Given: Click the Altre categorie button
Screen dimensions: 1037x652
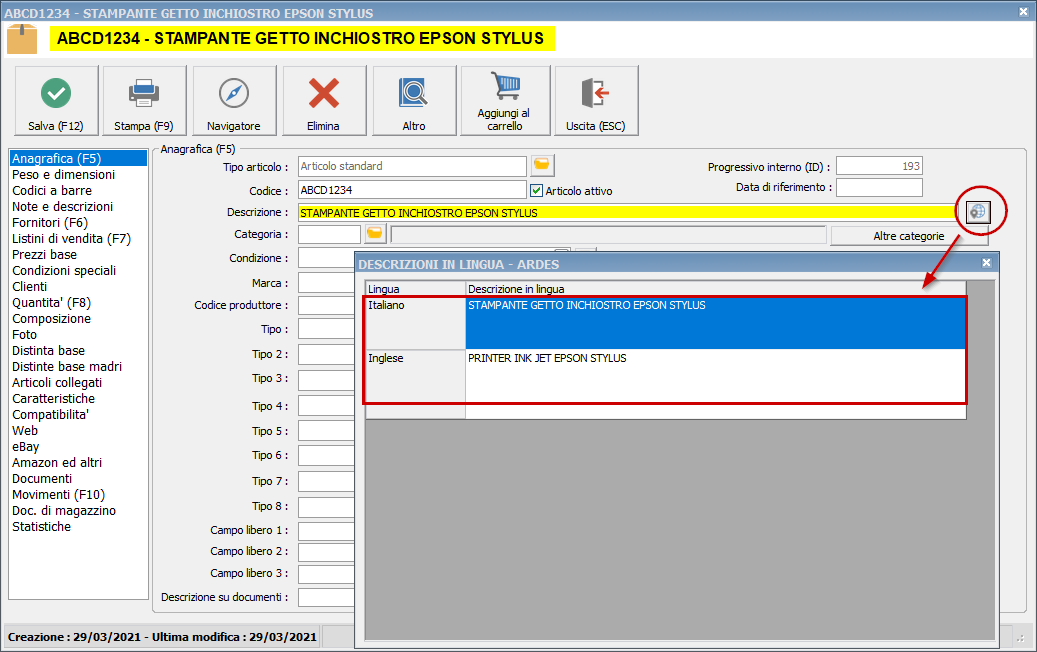Looking at the screenshot, I should click(909, 236).
